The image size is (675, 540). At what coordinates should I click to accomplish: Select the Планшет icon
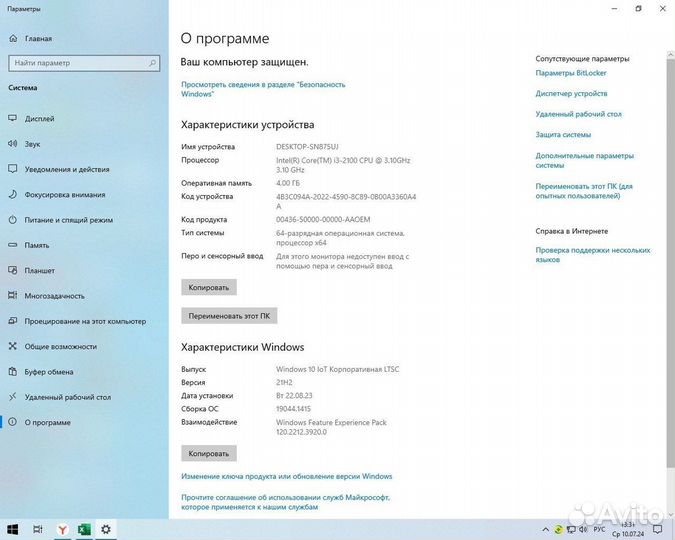(13, 270)
